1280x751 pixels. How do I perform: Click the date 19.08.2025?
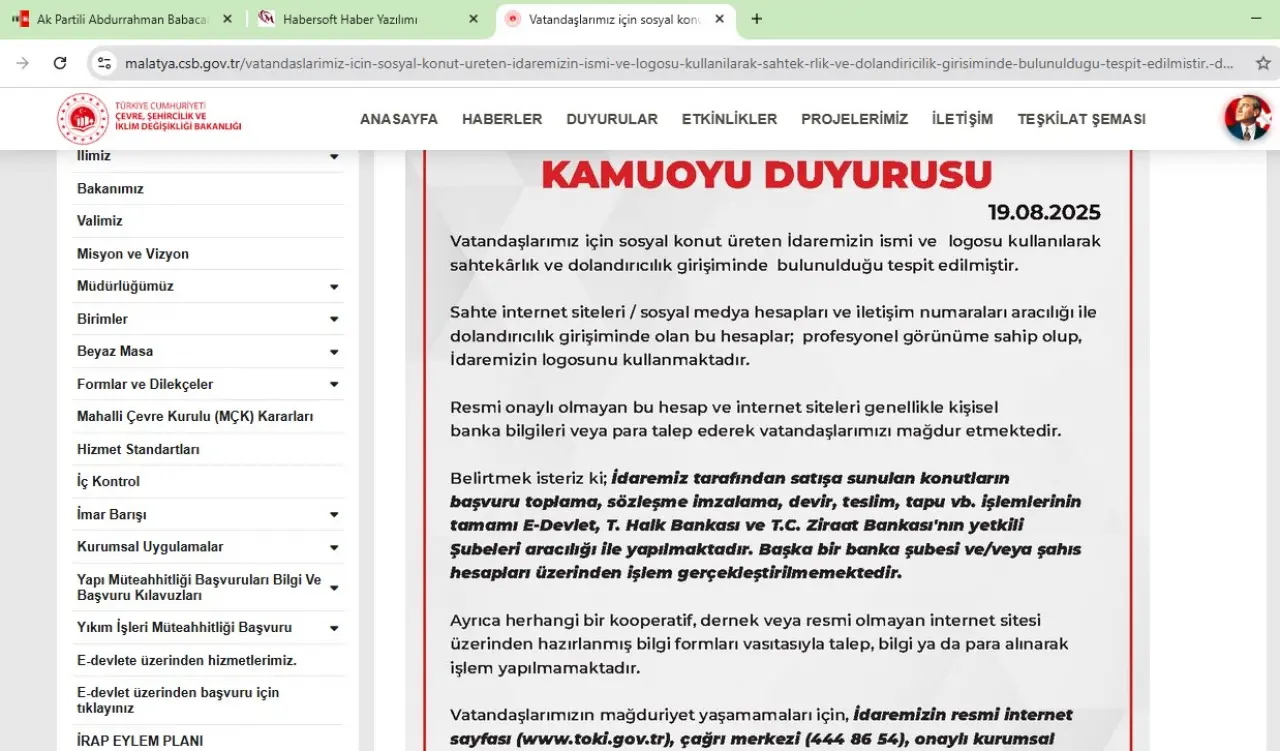1044,212
